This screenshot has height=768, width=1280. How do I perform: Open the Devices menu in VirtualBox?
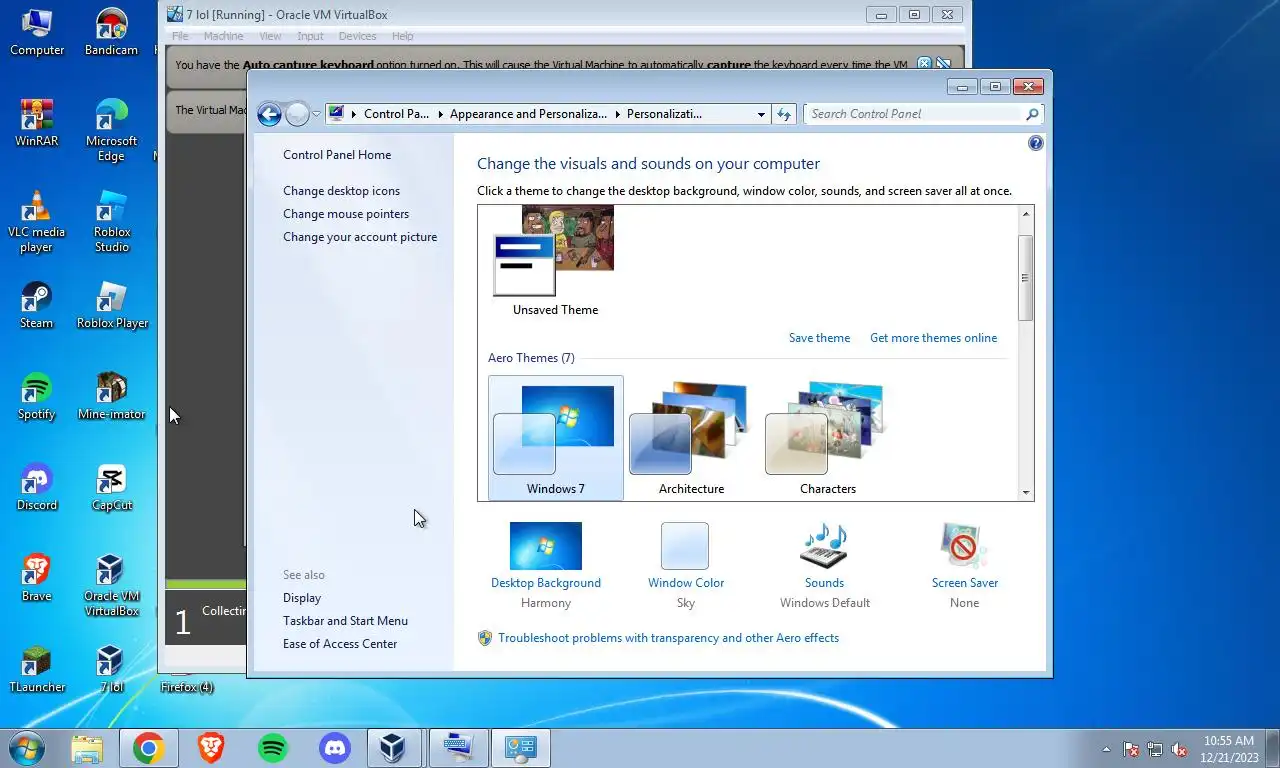coord(357,36)
